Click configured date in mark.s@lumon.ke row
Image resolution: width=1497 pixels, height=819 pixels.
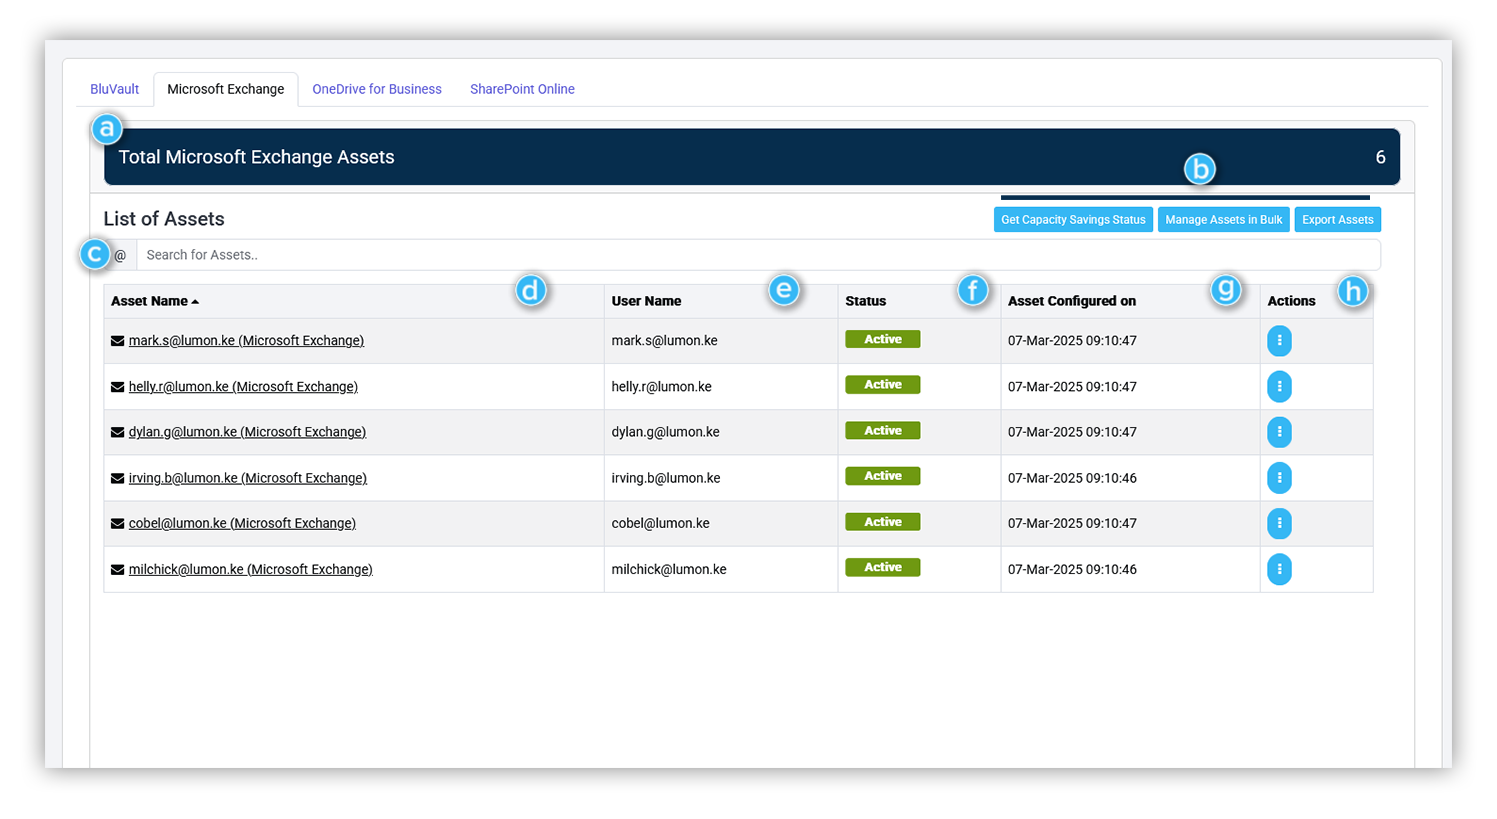pyautogui.click(x=1072, y=341)
